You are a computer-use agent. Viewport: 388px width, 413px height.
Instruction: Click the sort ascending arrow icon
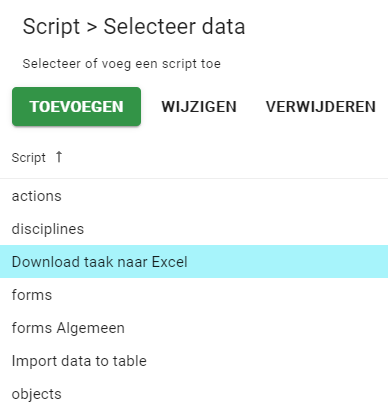(59, 156)
